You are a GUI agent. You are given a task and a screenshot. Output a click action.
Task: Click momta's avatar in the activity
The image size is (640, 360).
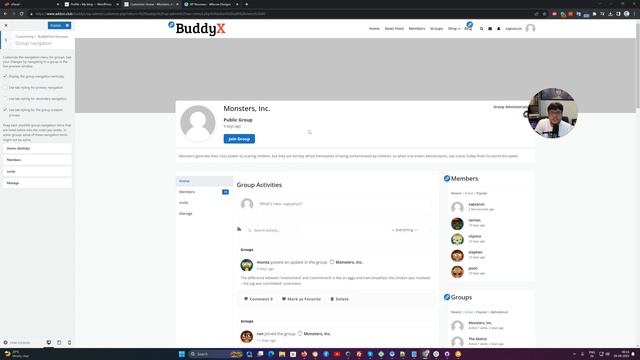(247, 265)
